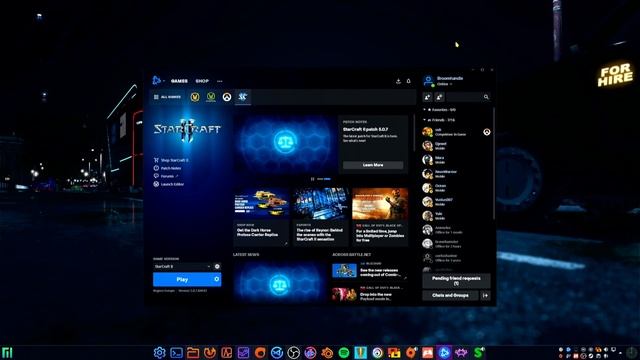Open the file manager folder in taskbar
Image resolution: width=640 pixels, height=360 pixels.
point(193,352)
